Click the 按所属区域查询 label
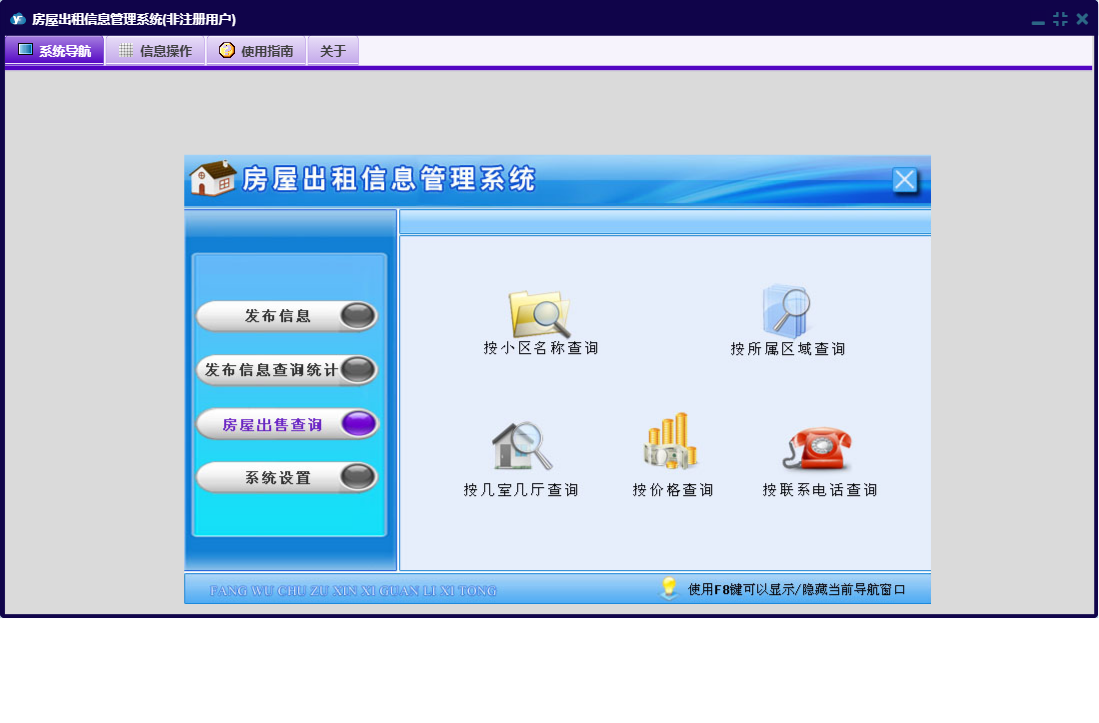1099x723 pixels. click(x=788, y=349)
